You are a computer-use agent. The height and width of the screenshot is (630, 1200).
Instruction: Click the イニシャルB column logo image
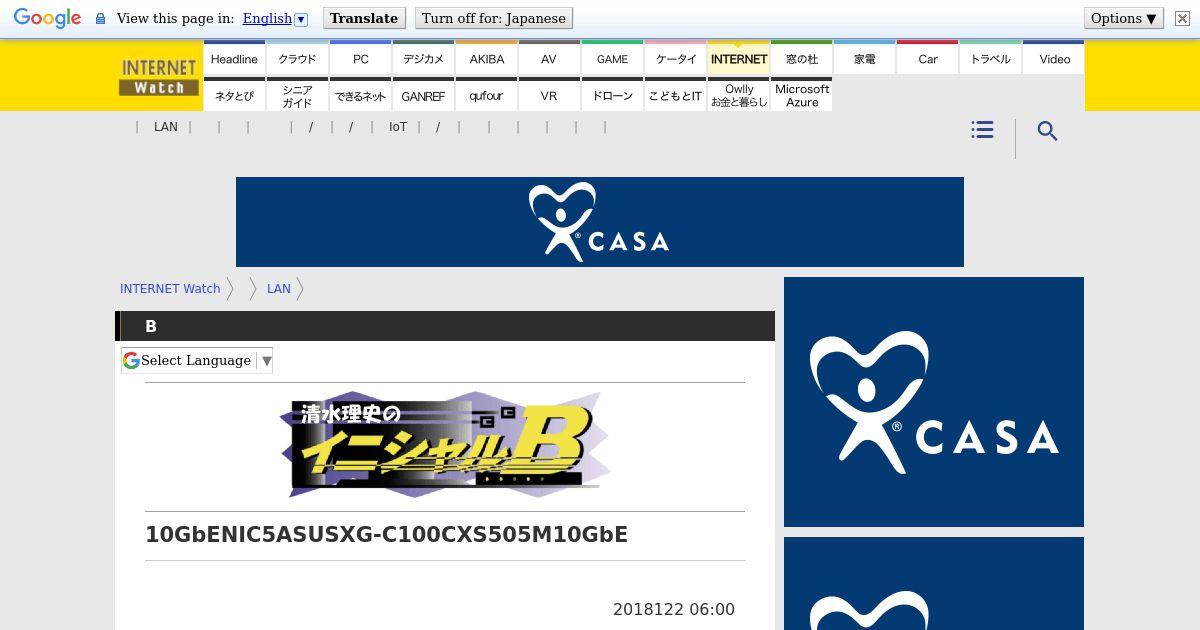[445, 444]
